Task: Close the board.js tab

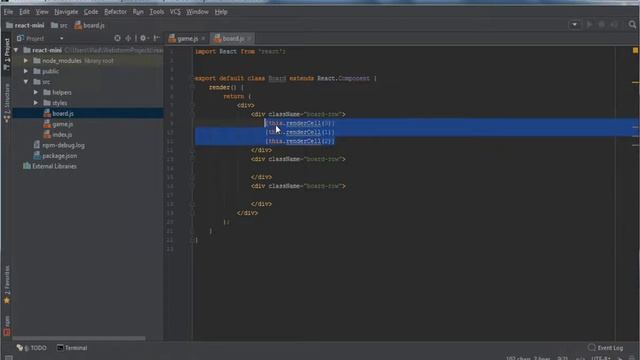Action: 249,38
